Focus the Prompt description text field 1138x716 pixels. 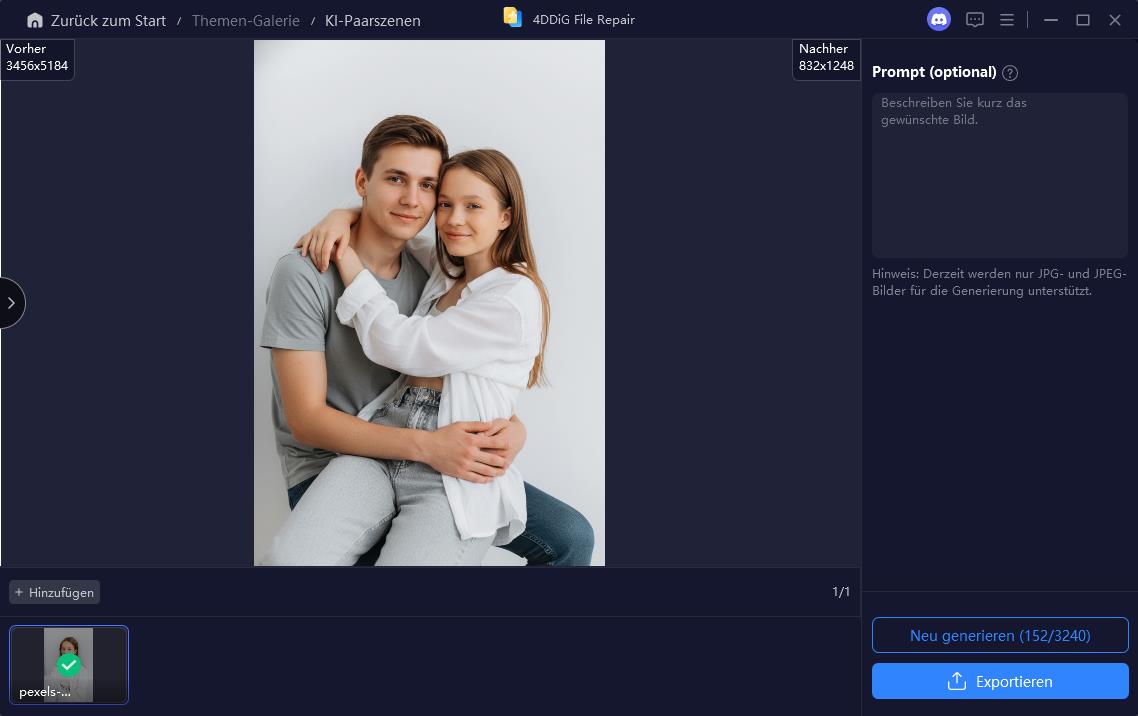(x=1000, y=175)
